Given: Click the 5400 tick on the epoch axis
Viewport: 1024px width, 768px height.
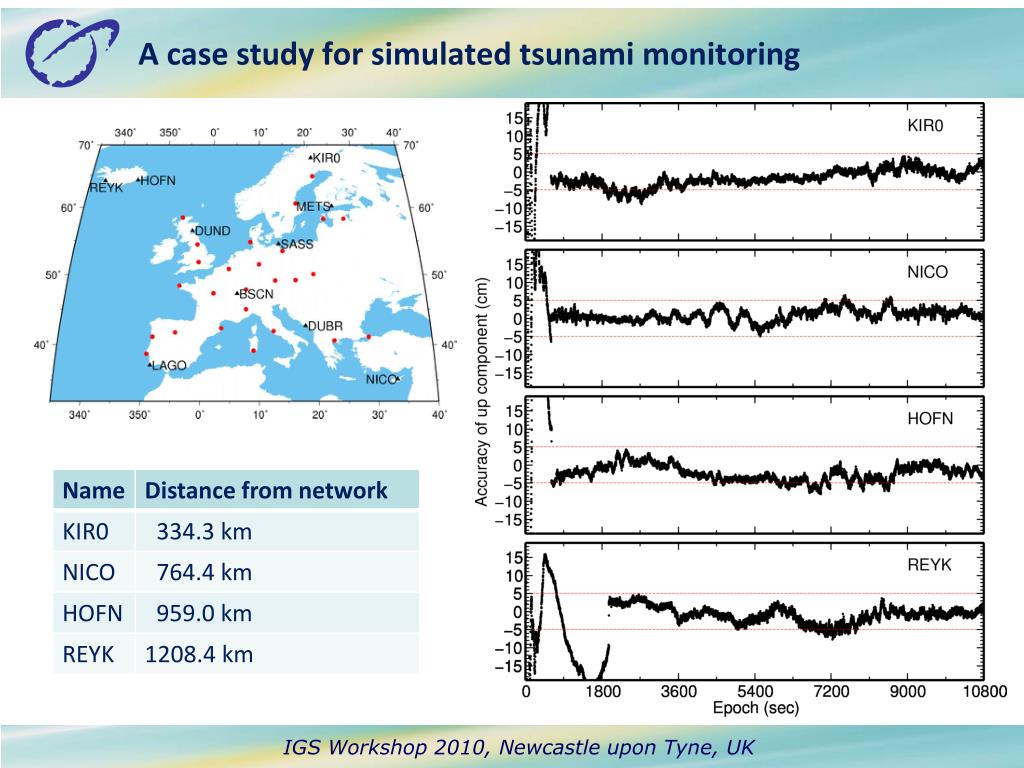Looking at the screenshot, I should tap(756, 692).
